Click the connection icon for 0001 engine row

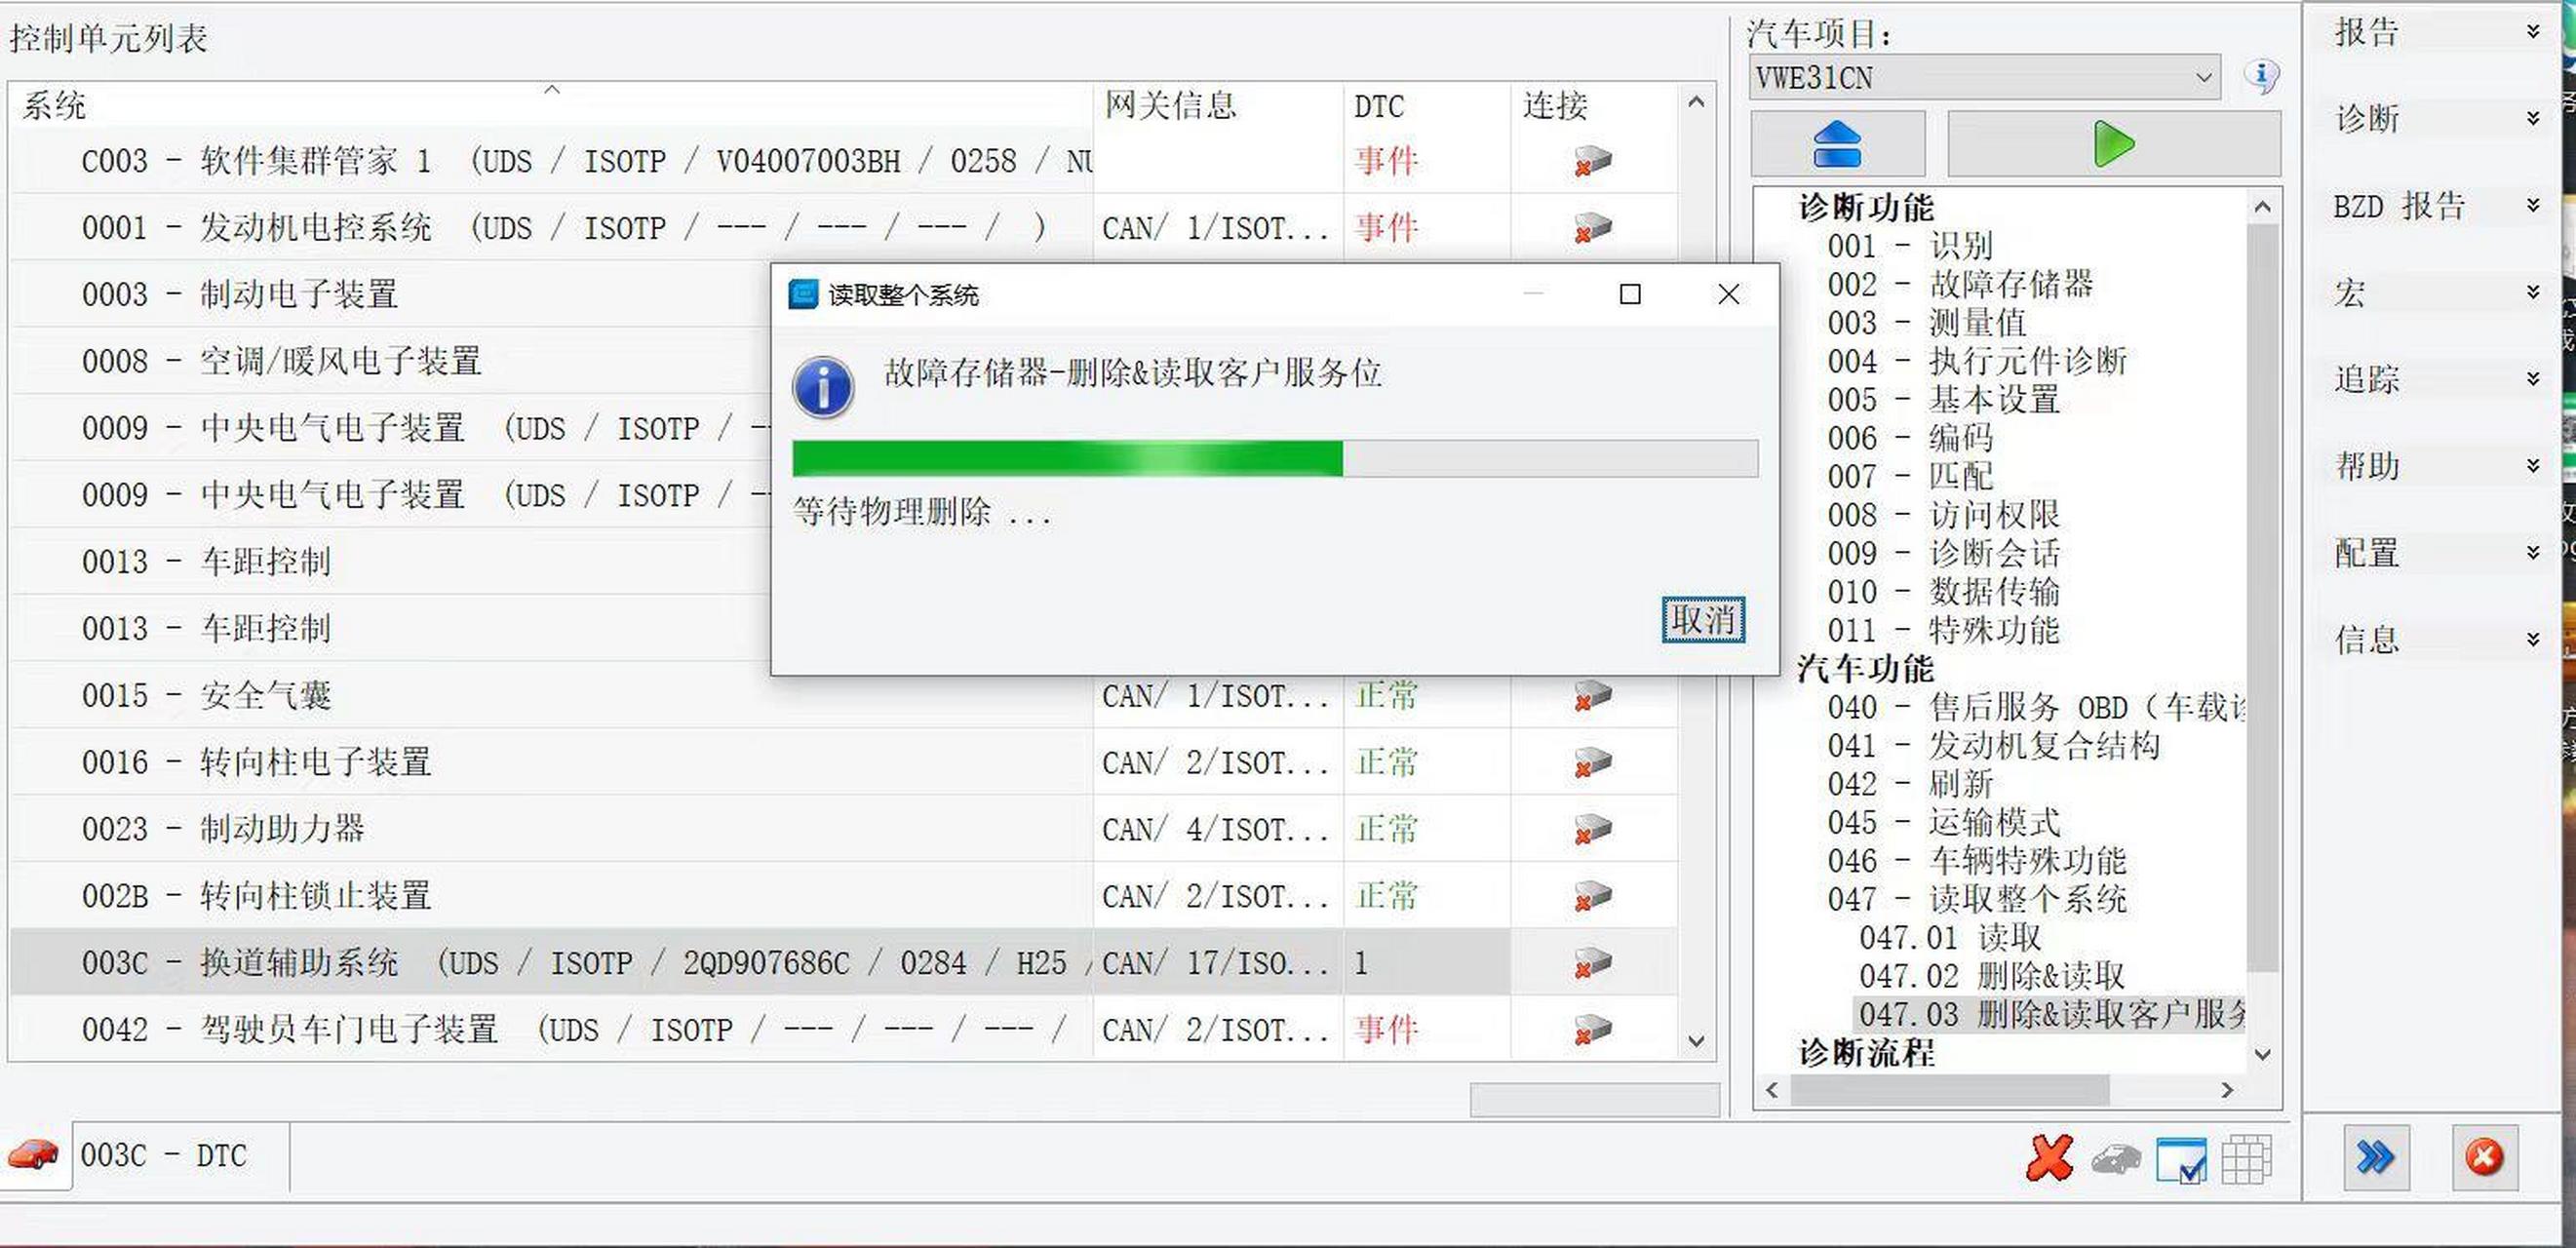[1593, 228]
